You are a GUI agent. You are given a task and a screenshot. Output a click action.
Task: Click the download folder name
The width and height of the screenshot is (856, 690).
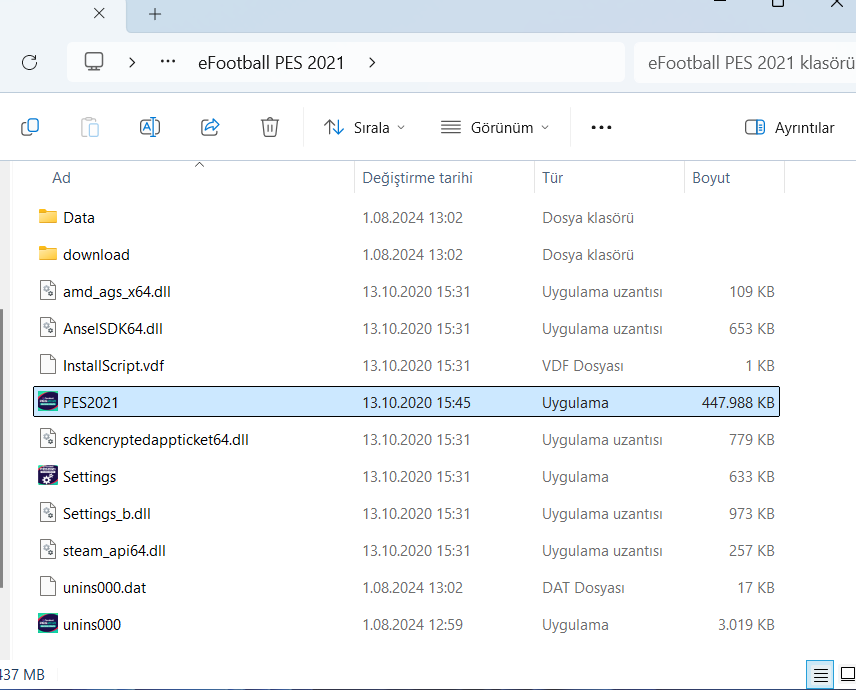point(96,255)
